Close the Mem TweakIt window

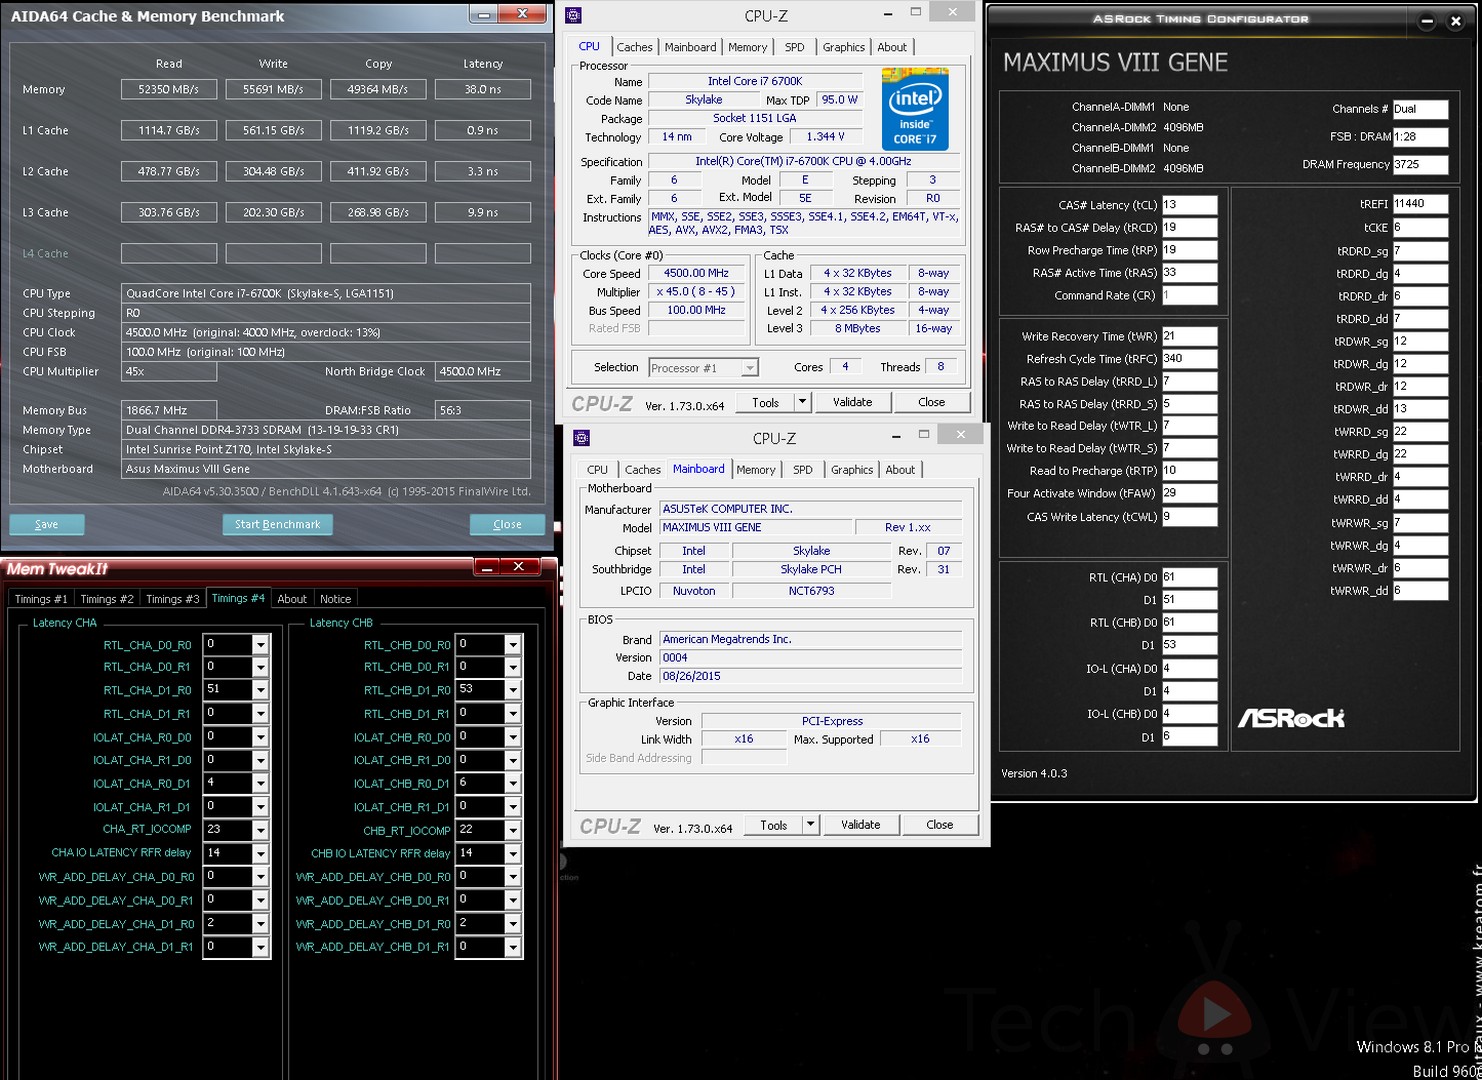[x=519, y=567]
